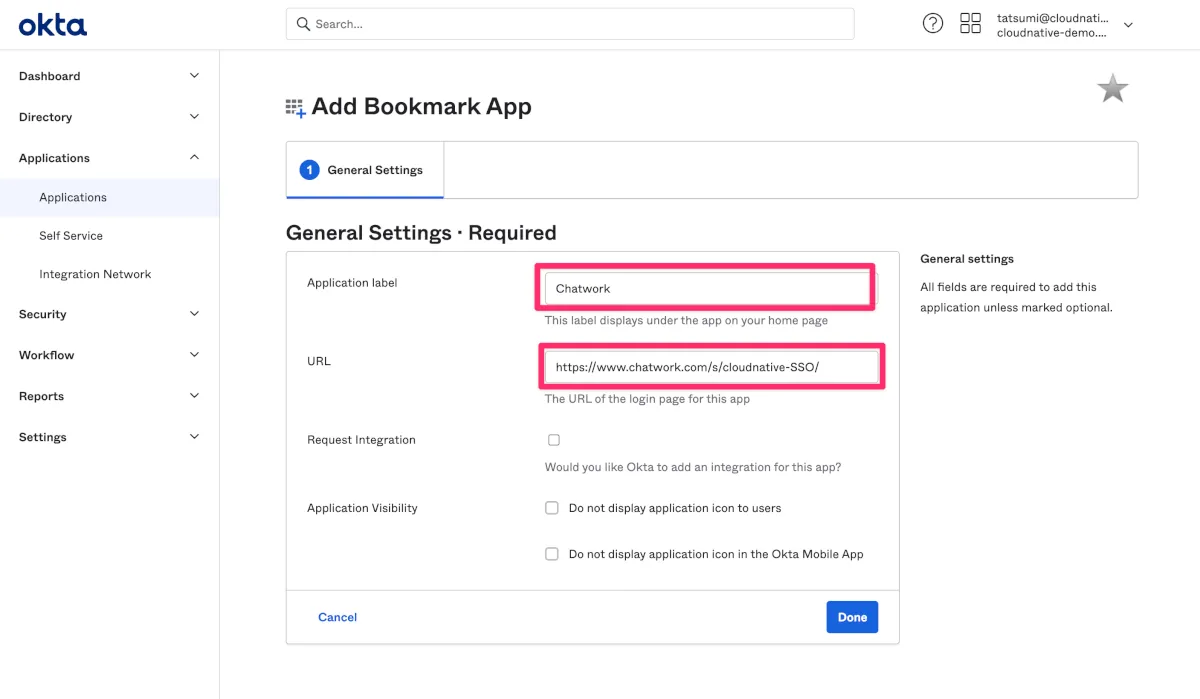
Task: Click the step 1 circle badge
Action: coord(309,170)
